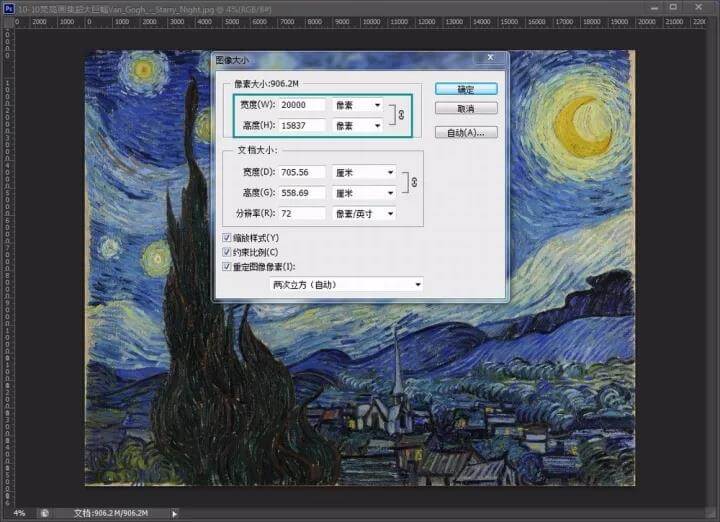Screen dimensions: 720x522
Task: Open the 两次立方（自动）resample method dropdown
Action: [x=346, y=285]
